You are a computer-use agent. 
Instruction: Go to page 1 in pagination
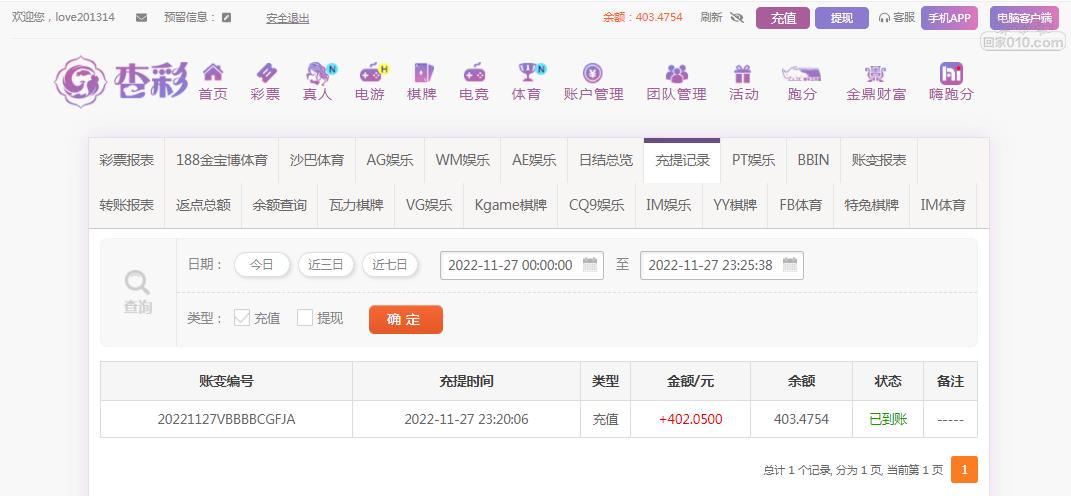point(964,470)
